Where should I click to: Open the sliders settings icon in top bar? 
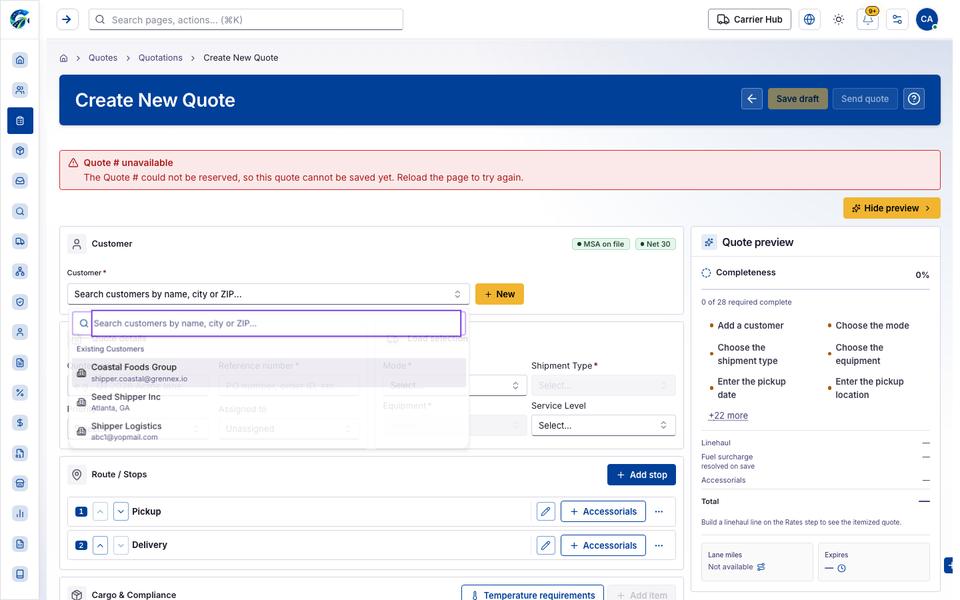click(x=898, y=20)
